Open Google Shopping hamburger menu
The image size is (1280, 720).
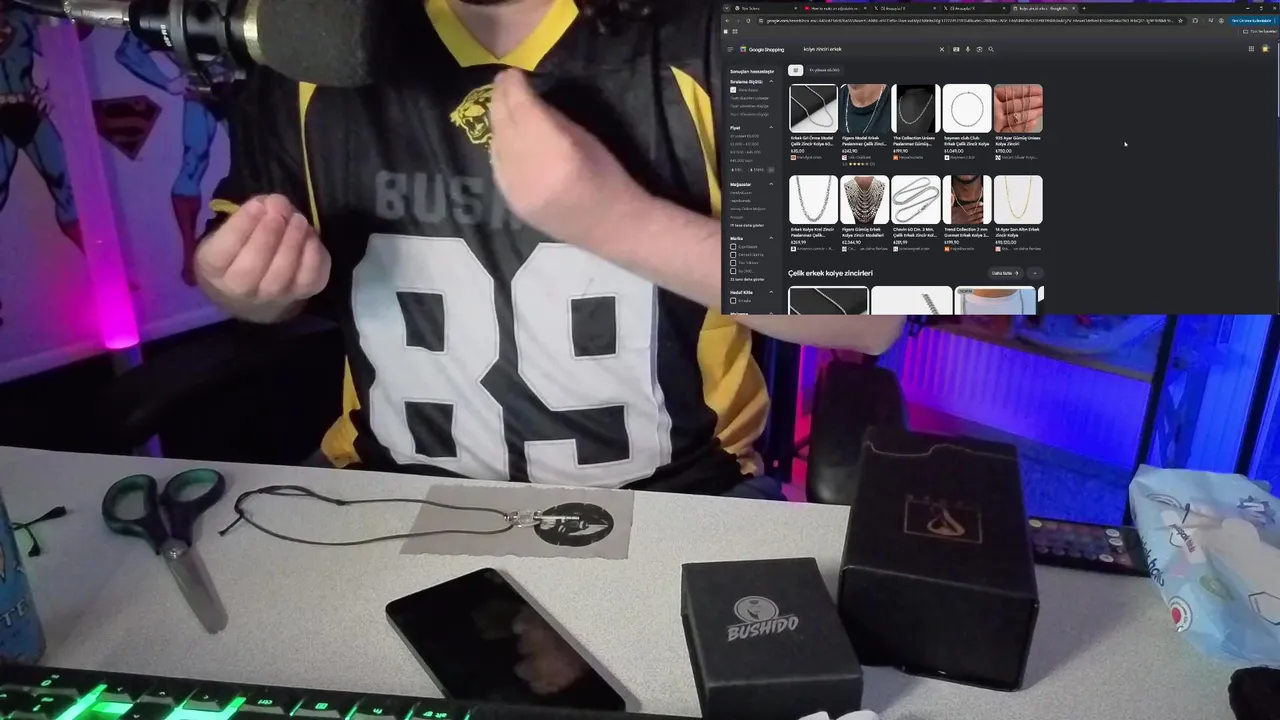730,49
